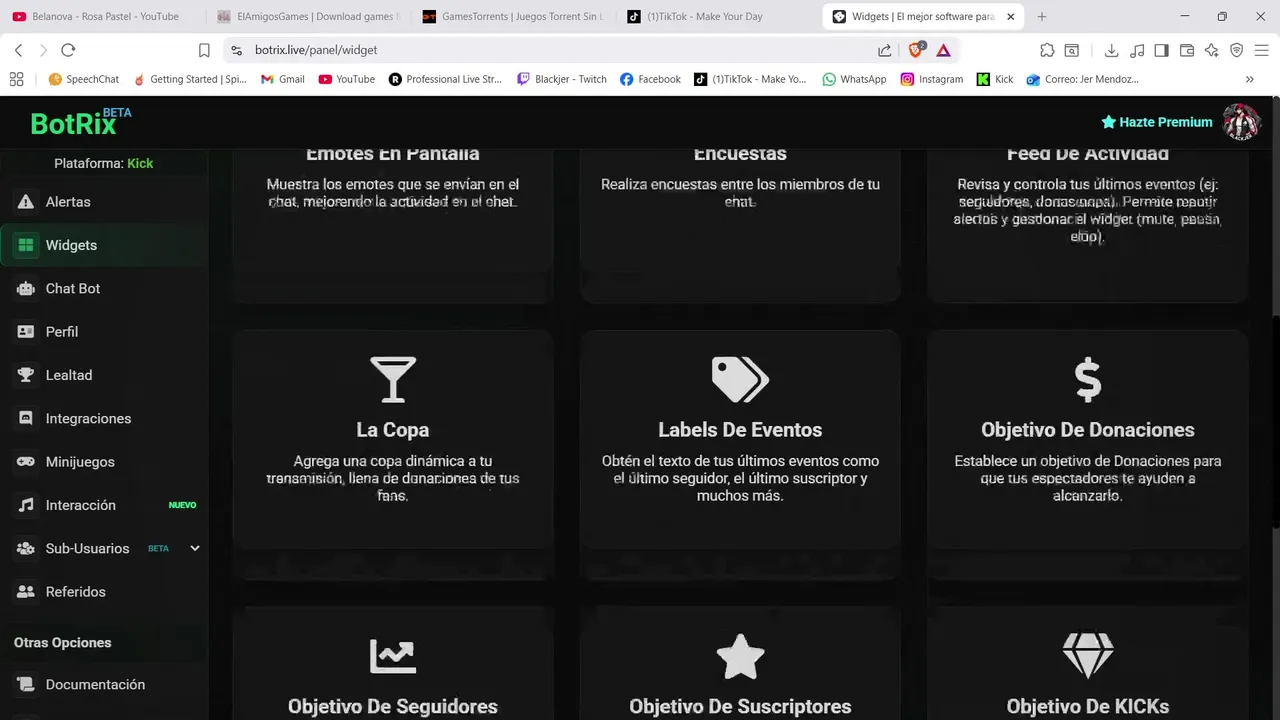Click the BotRix logo
This screenshot has width=1280, height=720.
click(x=80, y=121)
